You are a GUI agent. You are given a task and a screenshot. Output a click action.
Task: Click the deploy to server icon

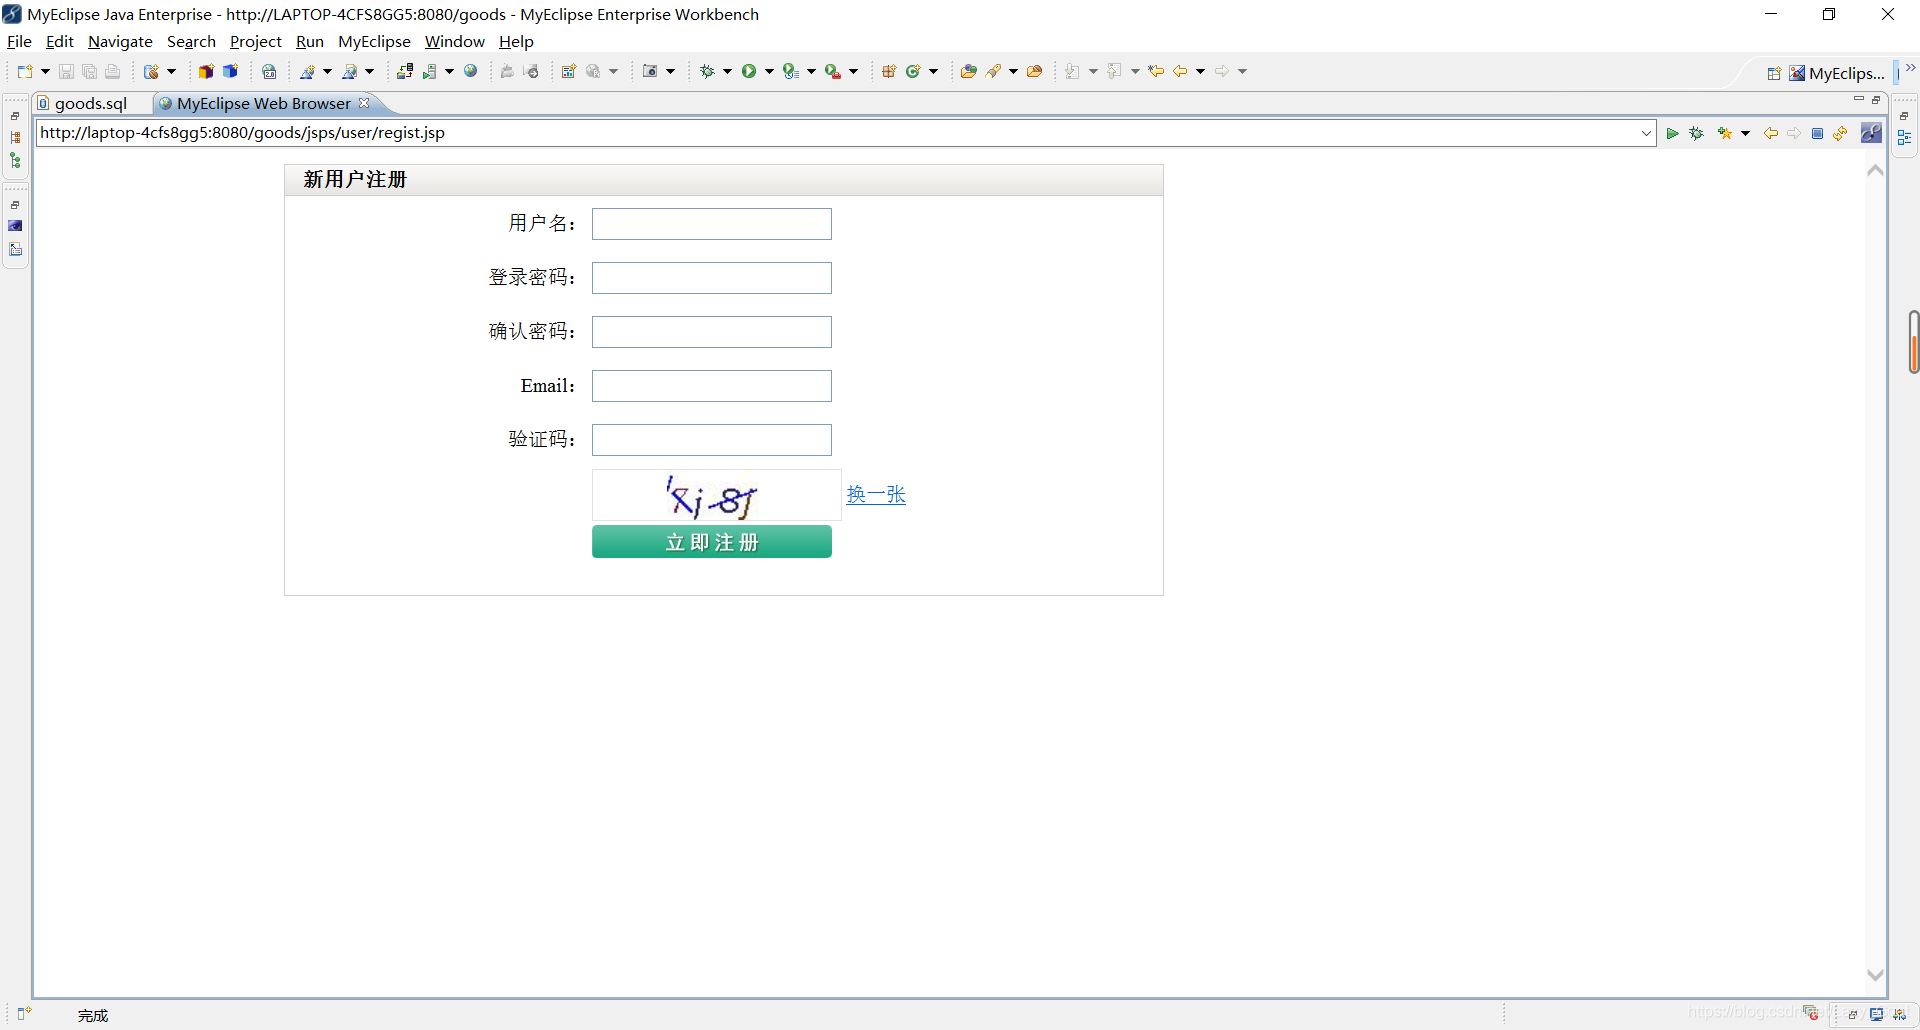[404, 71]
